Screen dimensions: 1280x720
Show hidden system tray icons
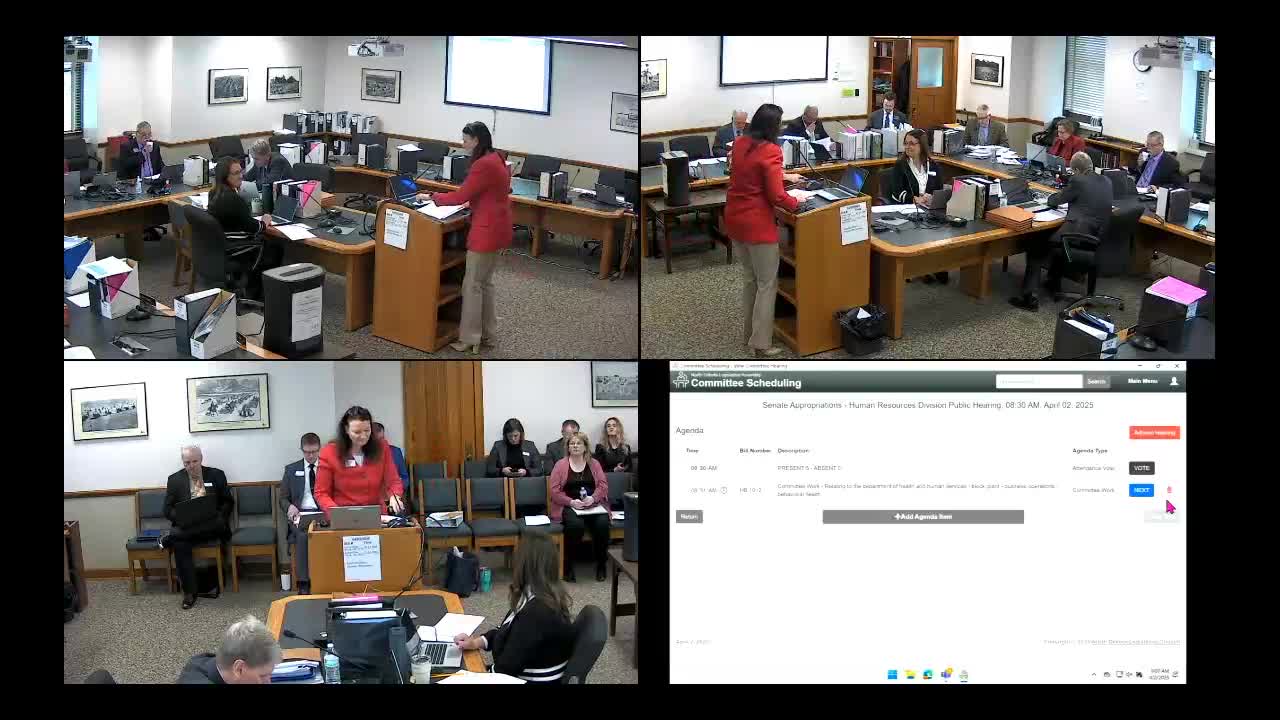click(x=1094, y=674)
